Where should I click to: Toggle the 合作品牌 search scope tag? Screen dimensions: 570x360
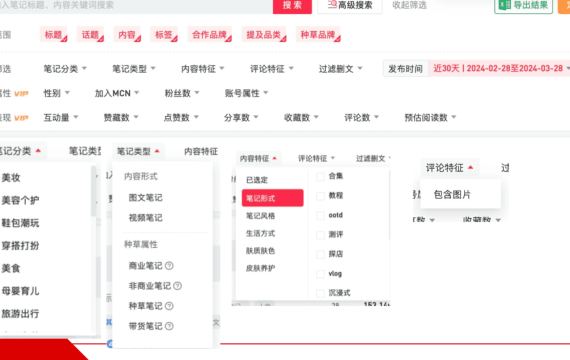(x=209, y=35)
